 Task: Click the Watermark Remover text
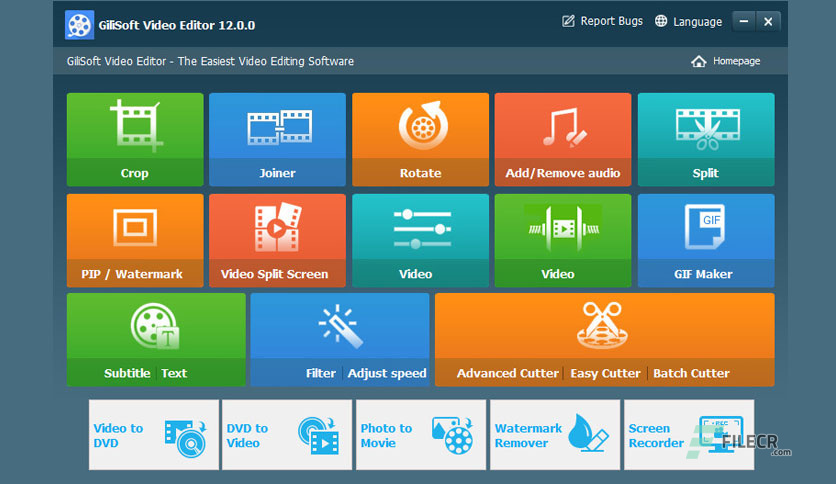point(528,435)
